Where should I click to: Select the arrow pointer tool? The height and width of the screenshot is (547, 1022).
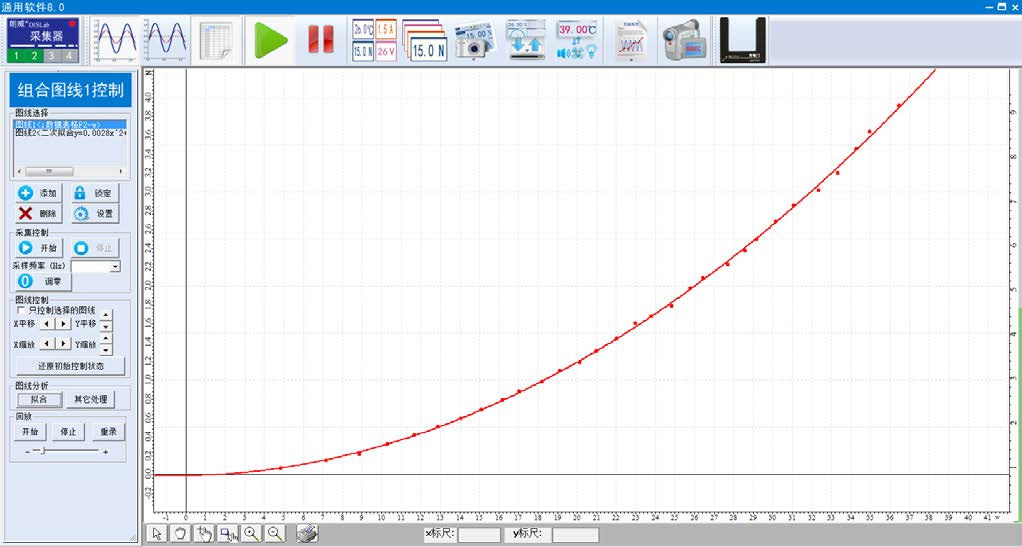(x=157, y=534)
